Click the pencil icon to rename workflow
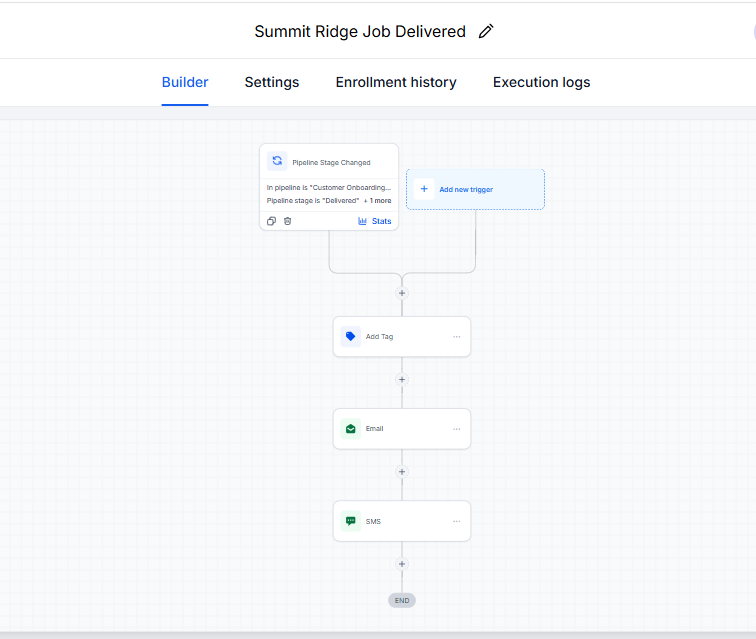The image size is (756, 639). (486, 31)
